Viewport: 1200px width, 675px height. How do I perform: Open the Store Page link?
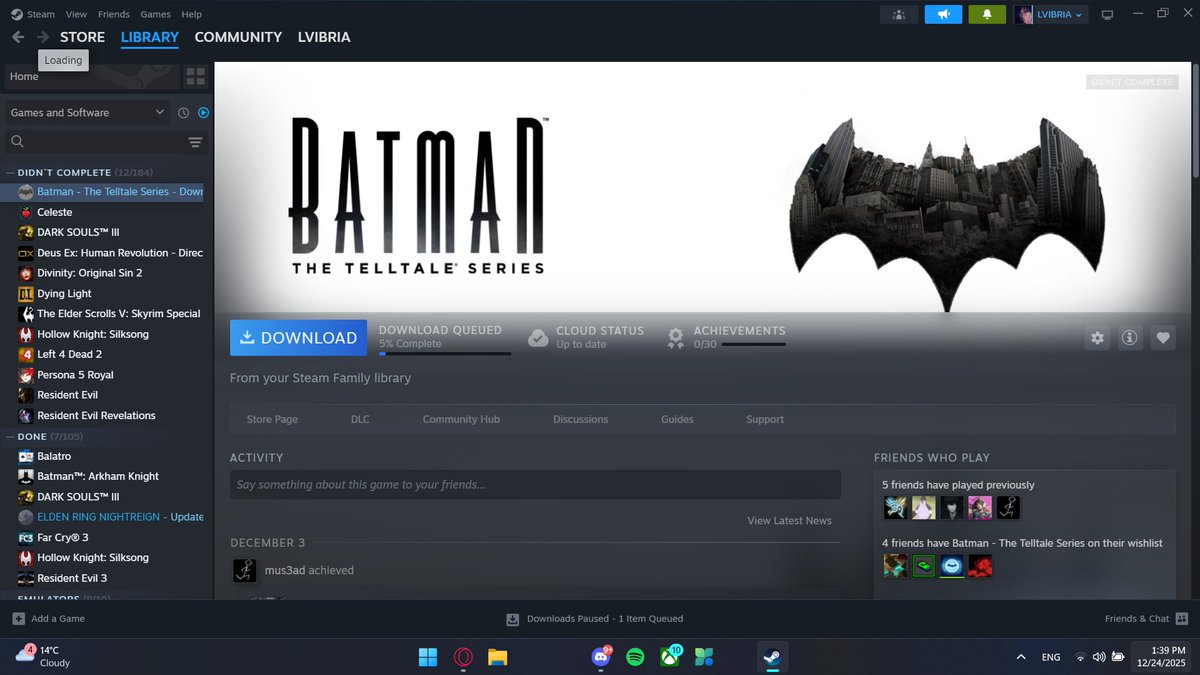(272, 419)
